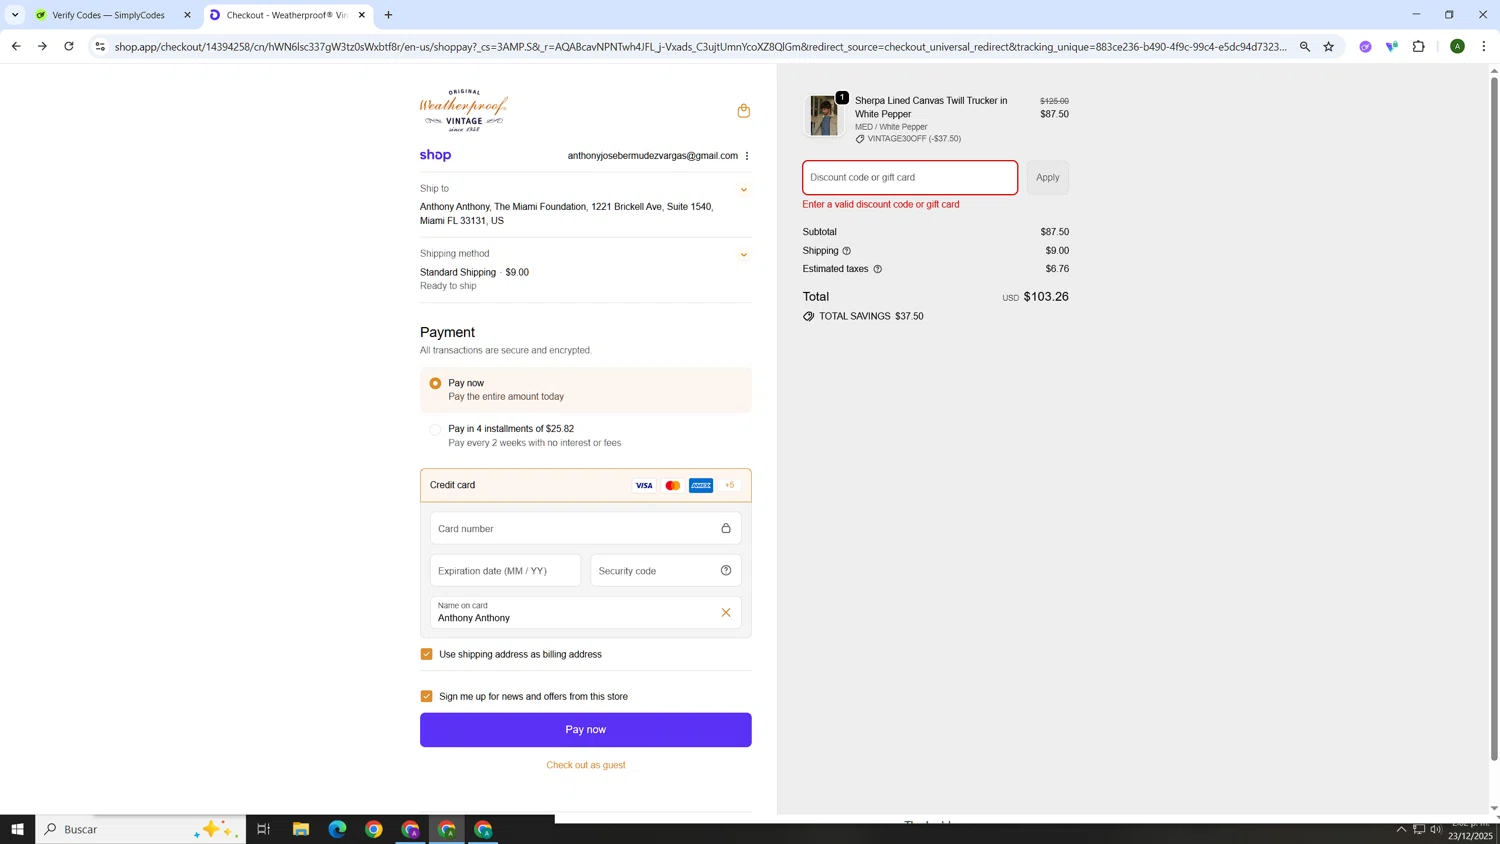Open the tab search dropdown
The height and width of the screenshot is (844, 1500).
(15, 15)
